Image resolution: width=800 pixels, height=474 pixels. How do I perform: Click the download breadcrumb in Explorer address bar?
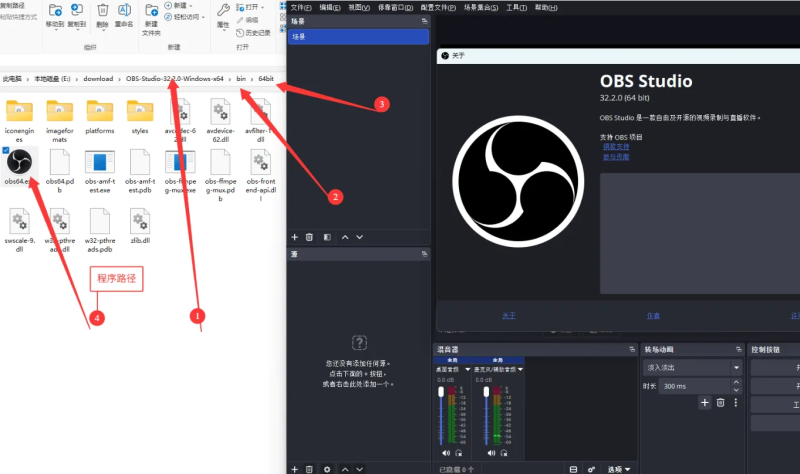pos(98,79)
